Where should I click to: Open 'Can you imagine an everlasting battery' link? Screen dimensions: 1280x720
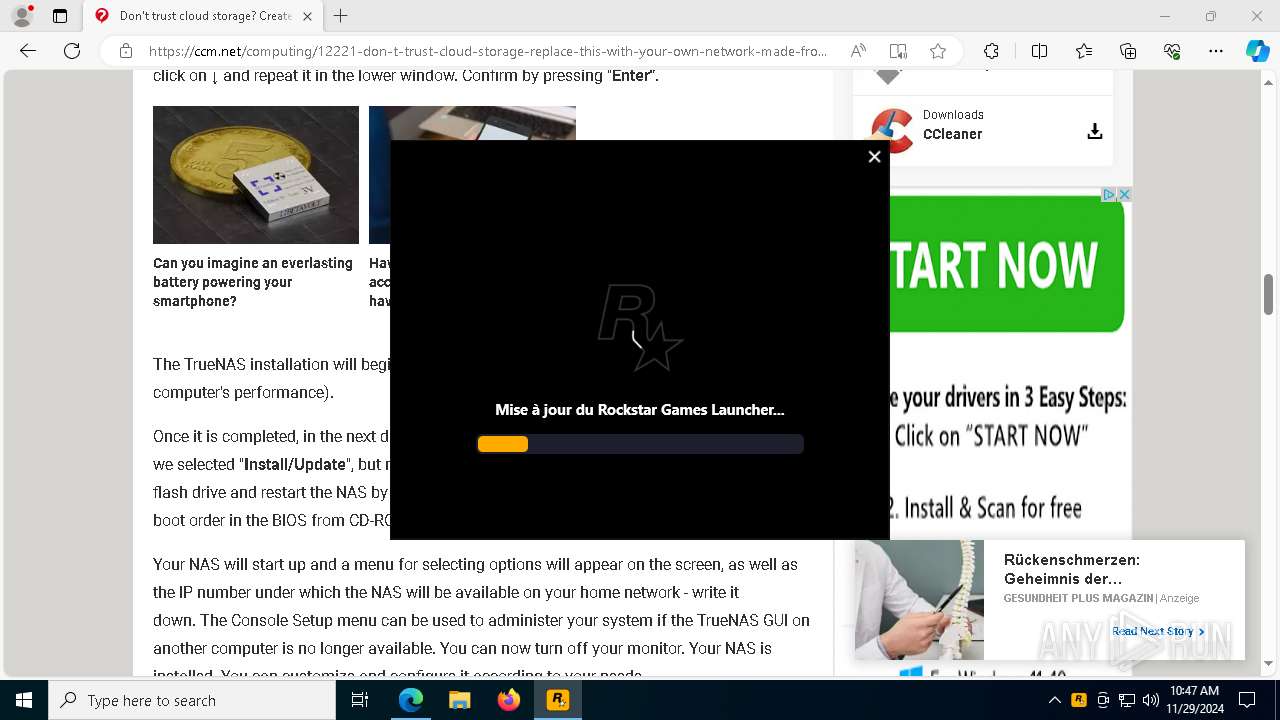(x=253, y=282)
